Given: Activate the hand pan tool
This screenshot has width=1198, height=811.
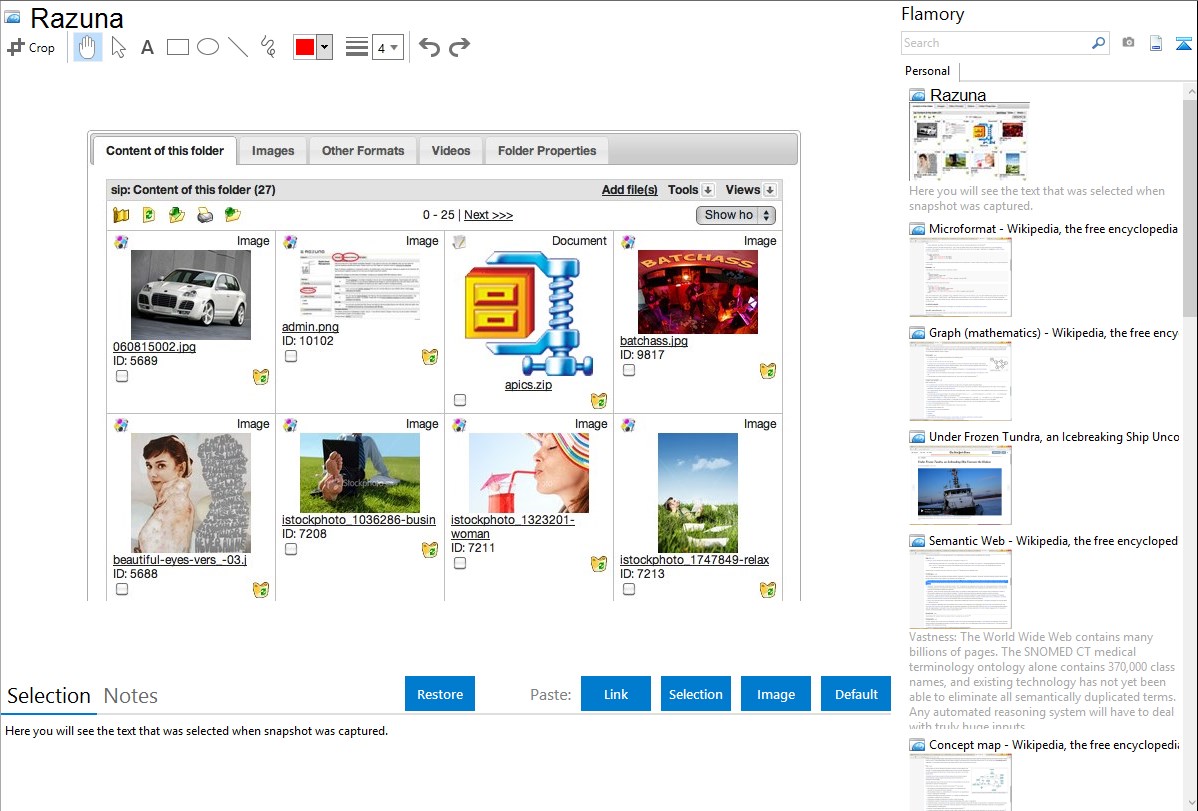Looking at the screenshot, I should coord(87,47).
